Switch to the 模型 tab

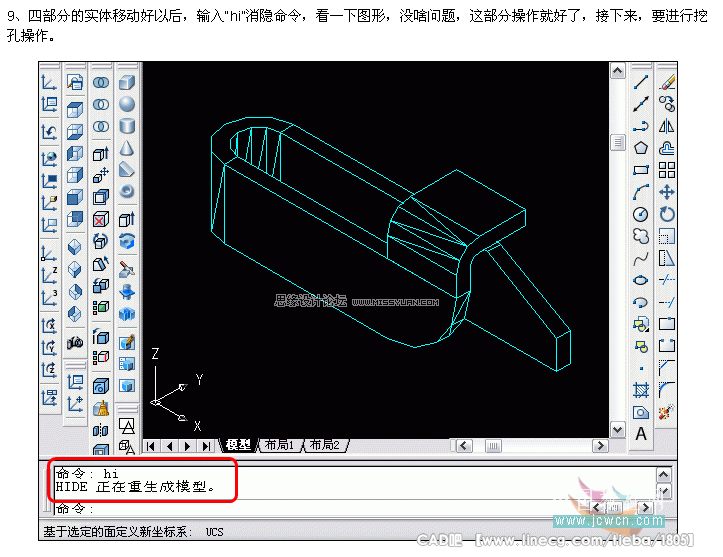pyautogui.click(x=239, y=445)
